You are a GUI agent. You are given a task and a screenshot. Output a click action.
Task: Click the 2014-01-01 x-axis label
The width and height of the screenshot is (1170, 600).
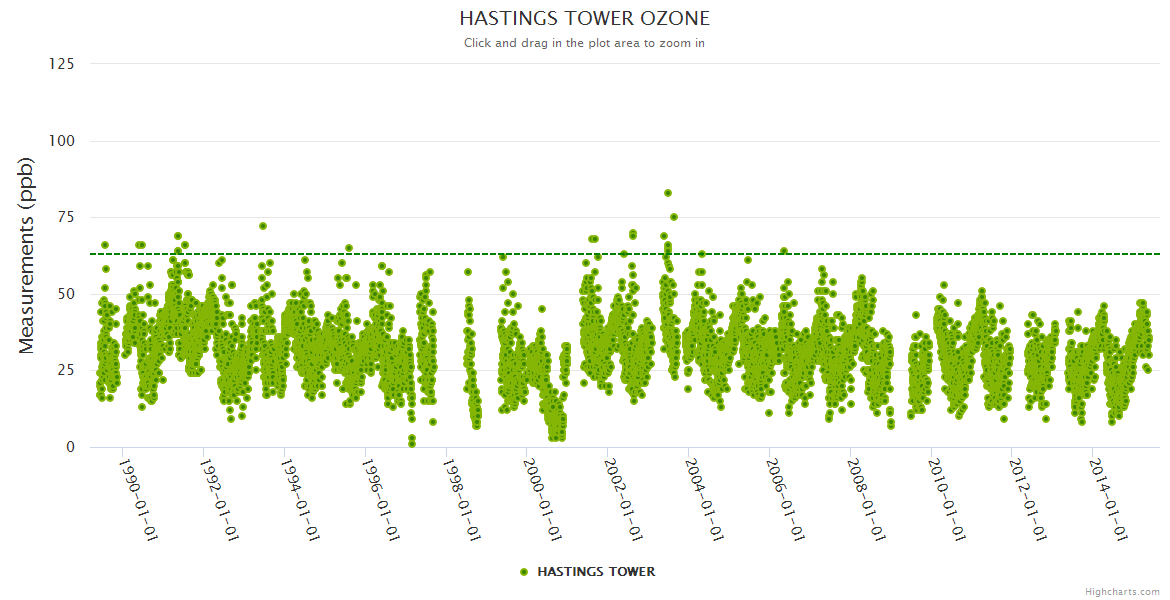coord(1110,499)
